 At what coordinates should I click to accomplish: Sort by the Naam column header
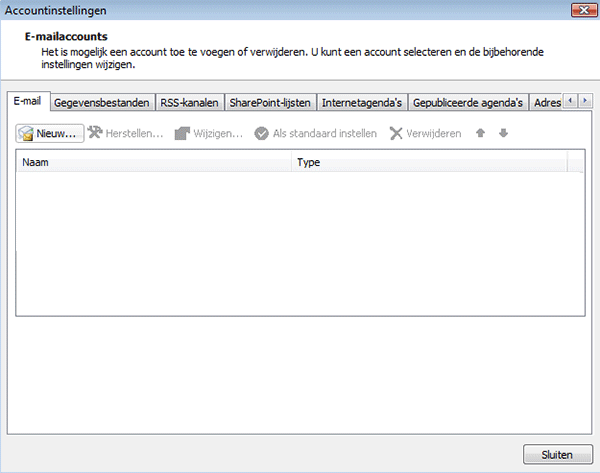coord(154,161)
